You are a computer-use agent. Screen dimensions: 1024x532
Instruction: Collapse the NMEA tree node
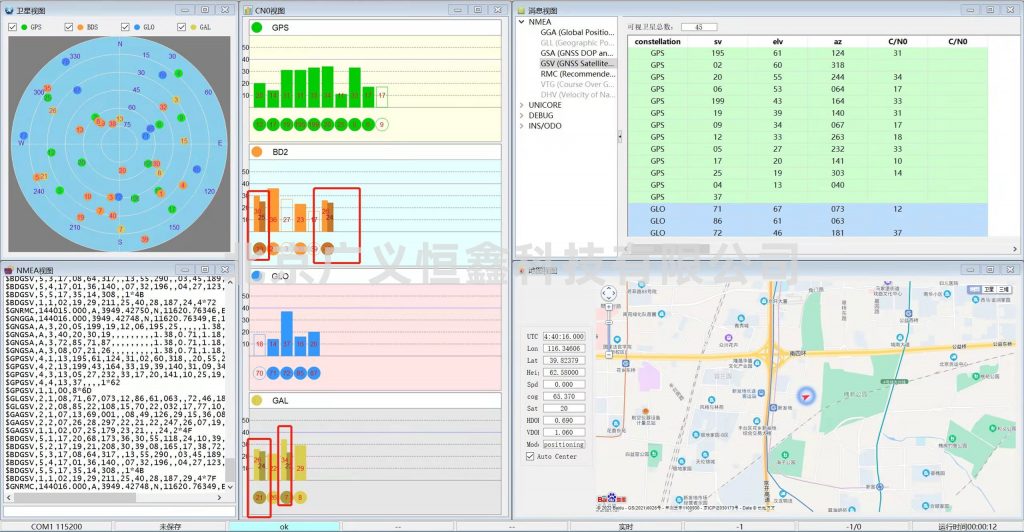(522, 22)
